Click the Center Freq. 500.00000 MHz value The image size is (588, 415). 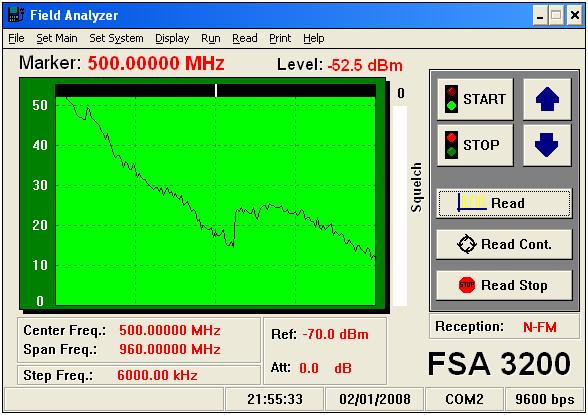170,330
